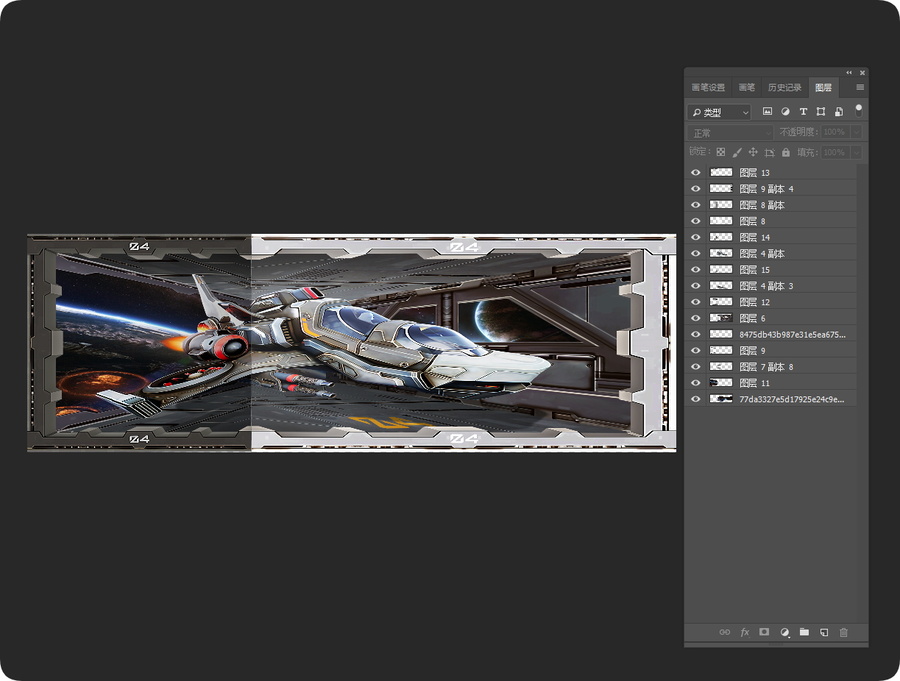Switch to the 画笔 tab
900x681 pixels.
[746, 87]
